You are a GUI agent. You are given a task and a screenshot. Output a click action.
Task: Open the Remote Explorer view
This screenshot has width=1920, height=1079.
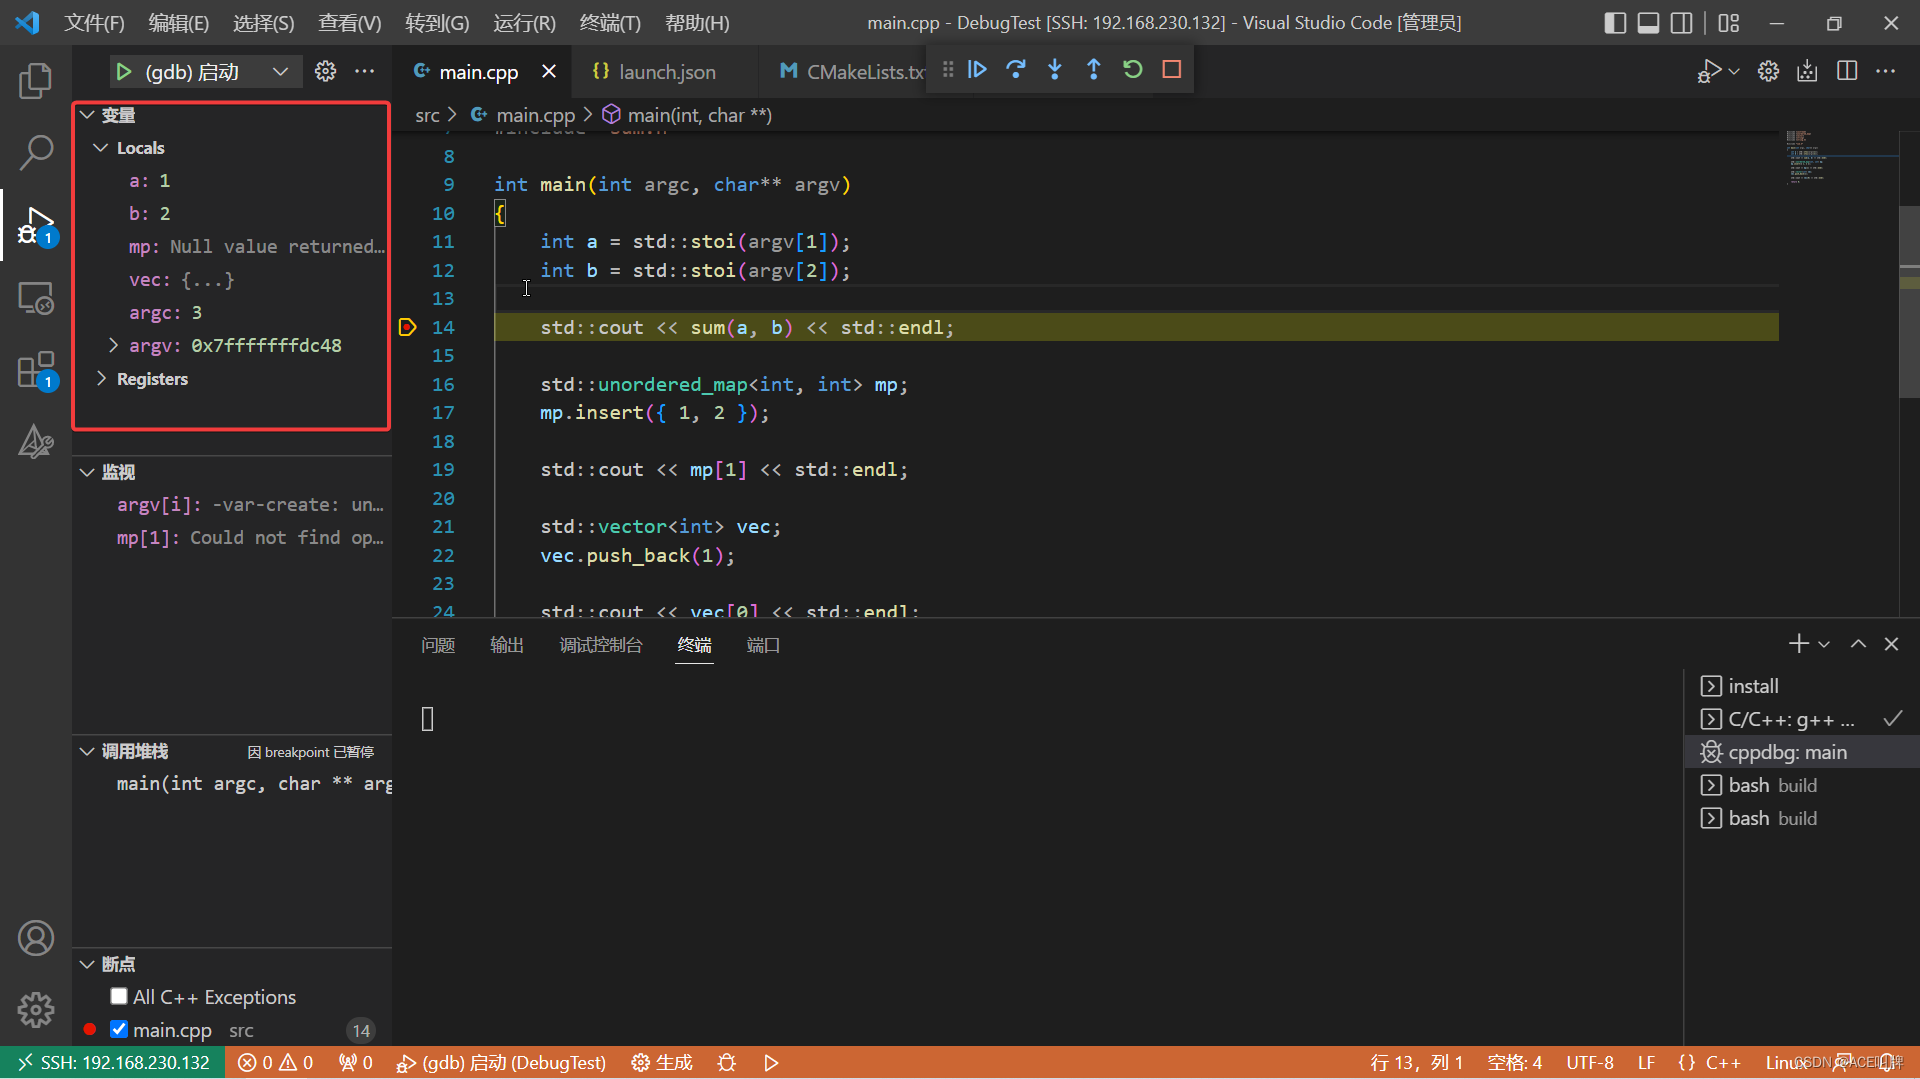36,298
